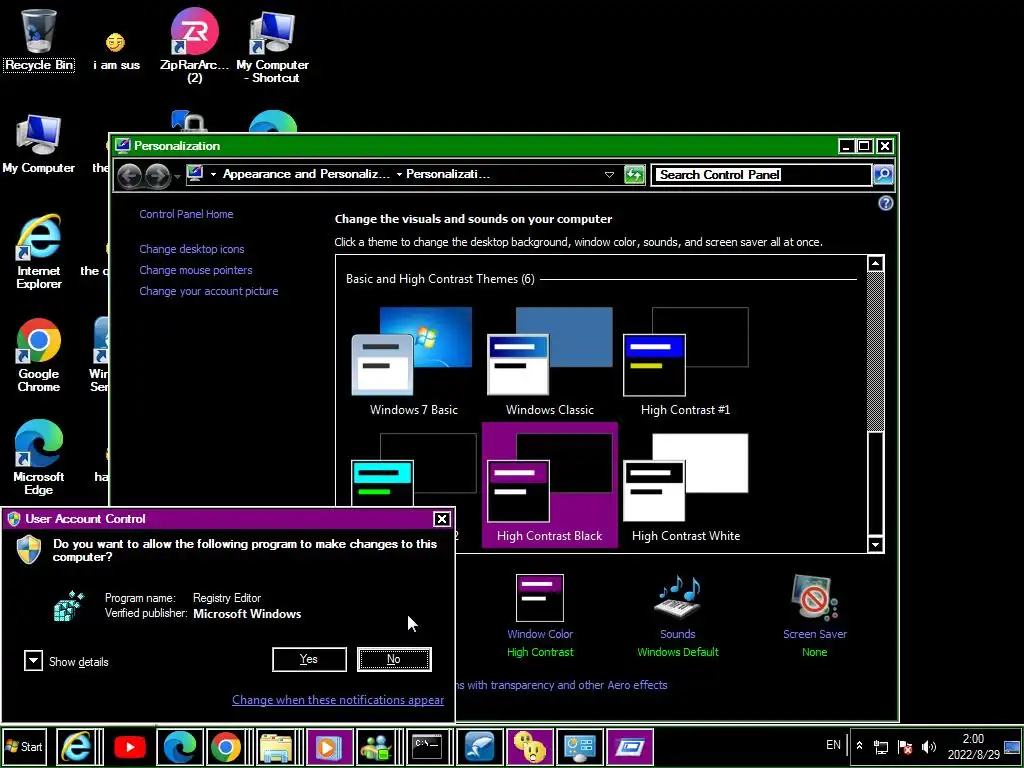Click the refresh button beside address bar
The image size is (1024, 768).
coord(634,175)
